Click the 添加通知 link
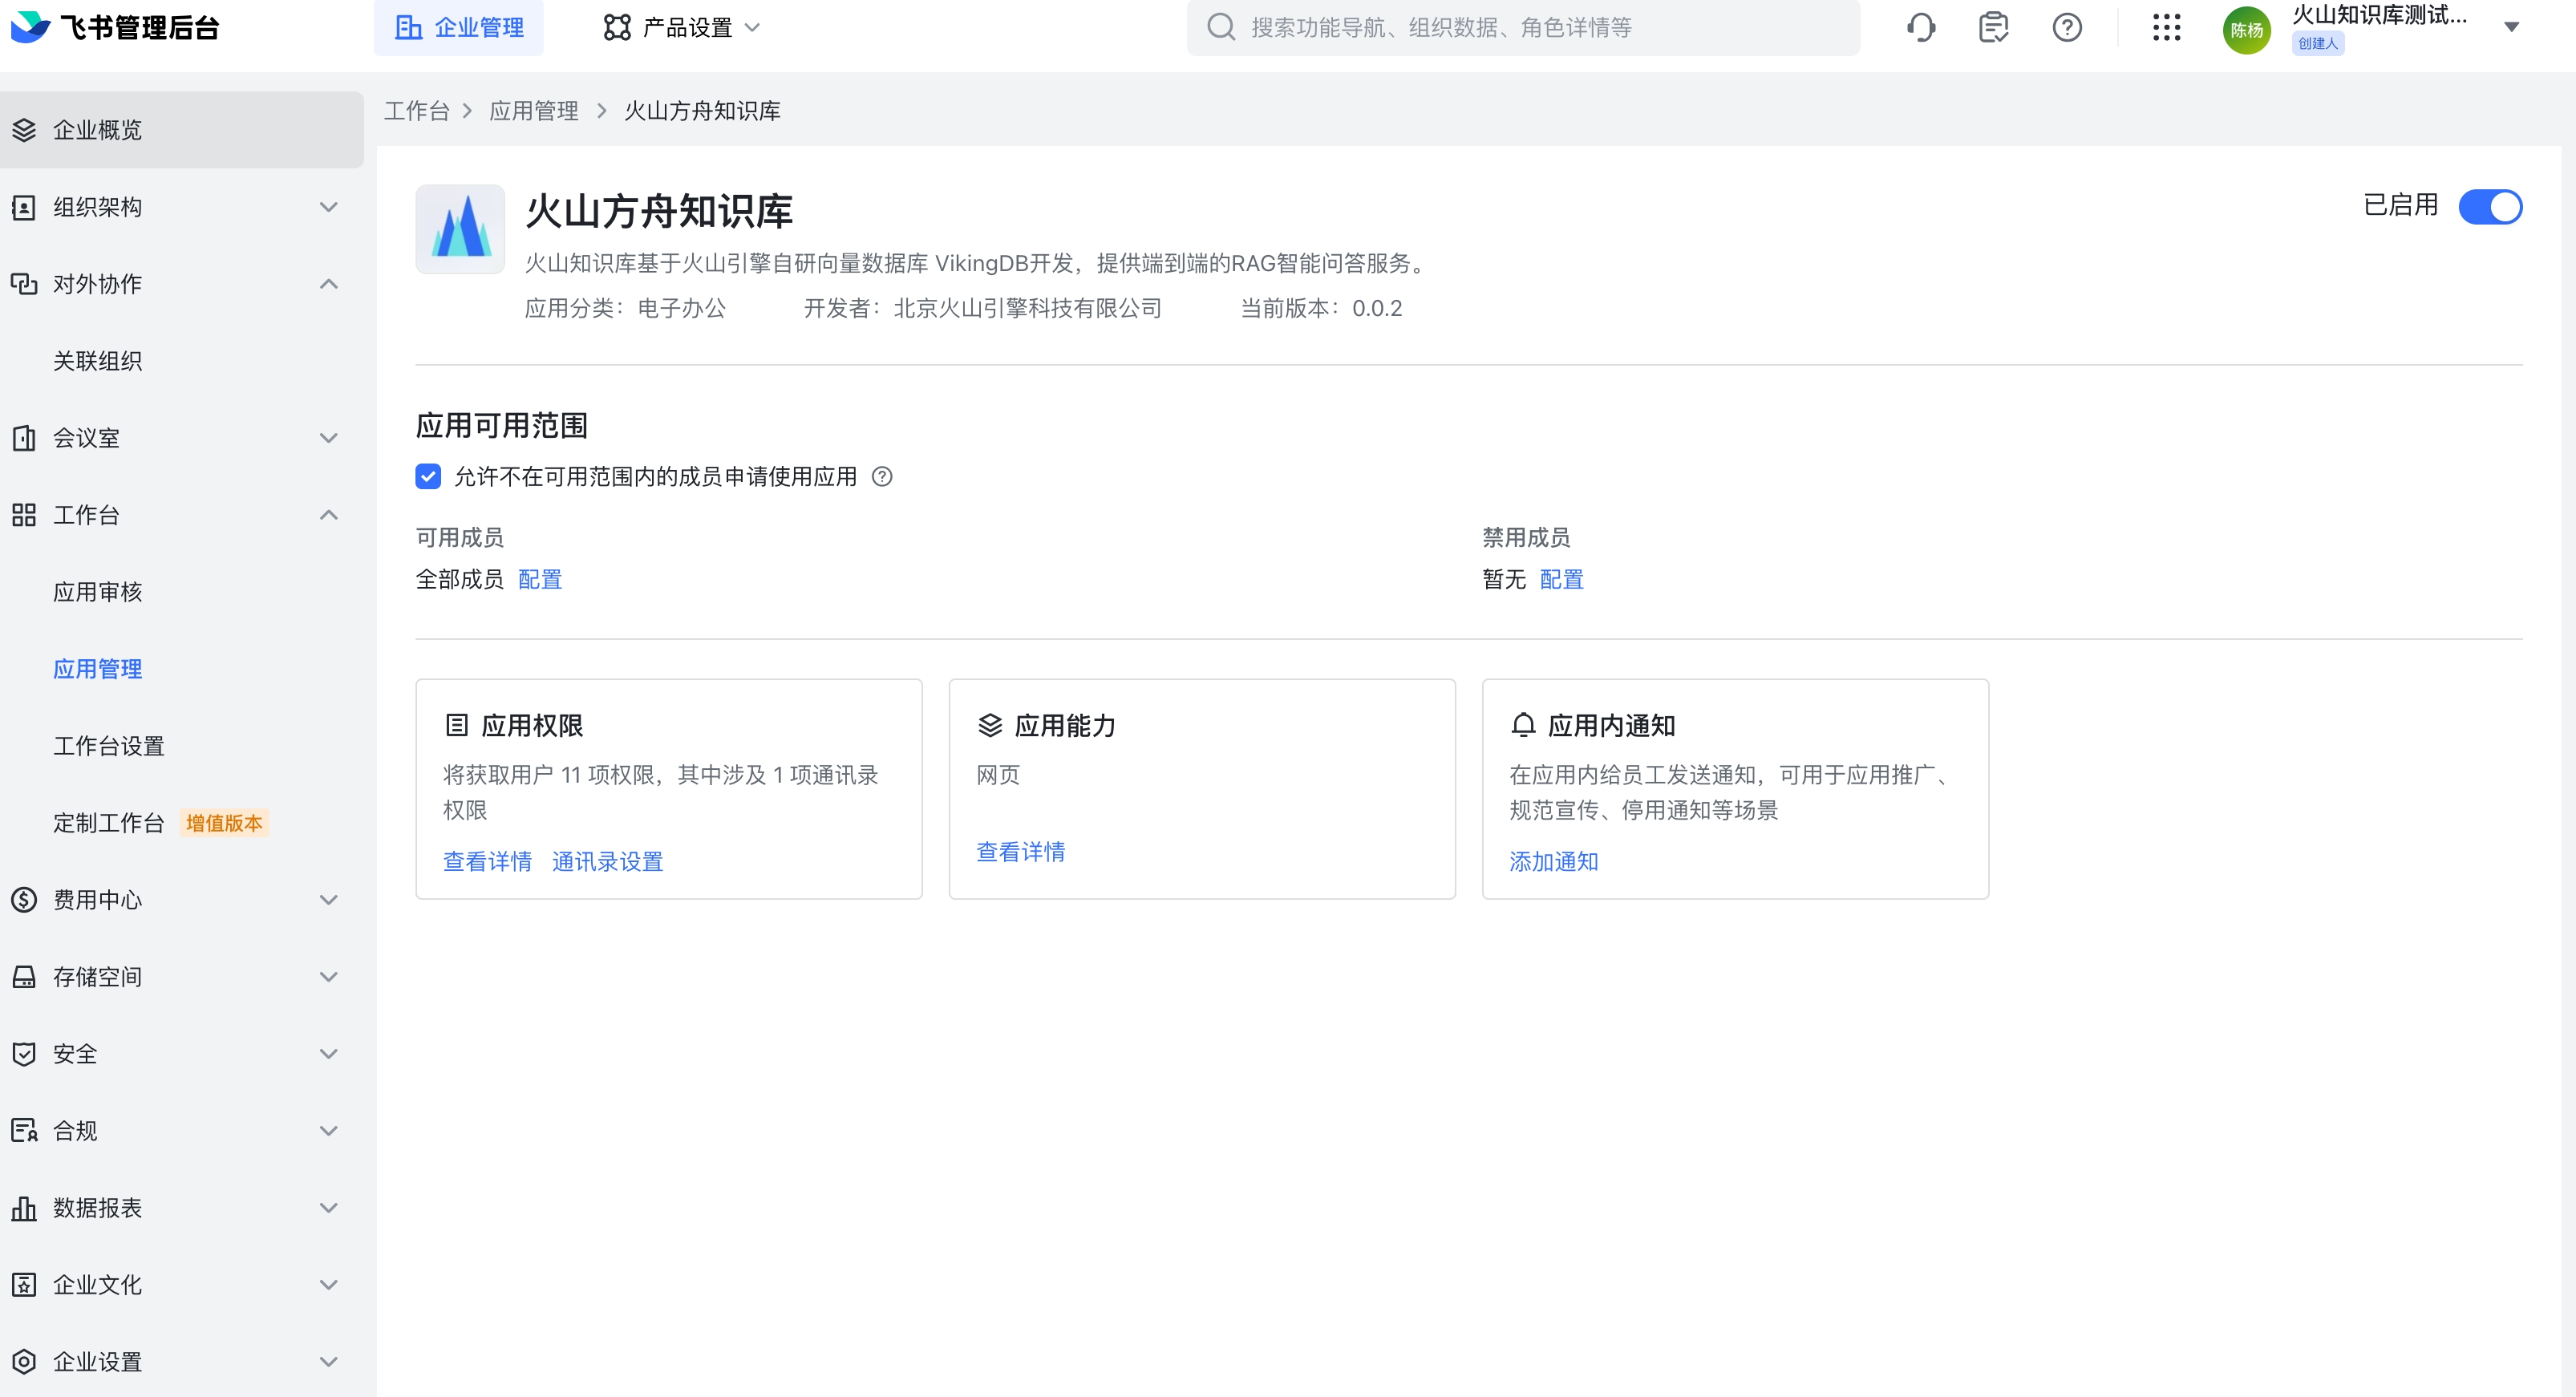The height and width of the screenshot is (1397, 2576). [x=1553, y=862]
